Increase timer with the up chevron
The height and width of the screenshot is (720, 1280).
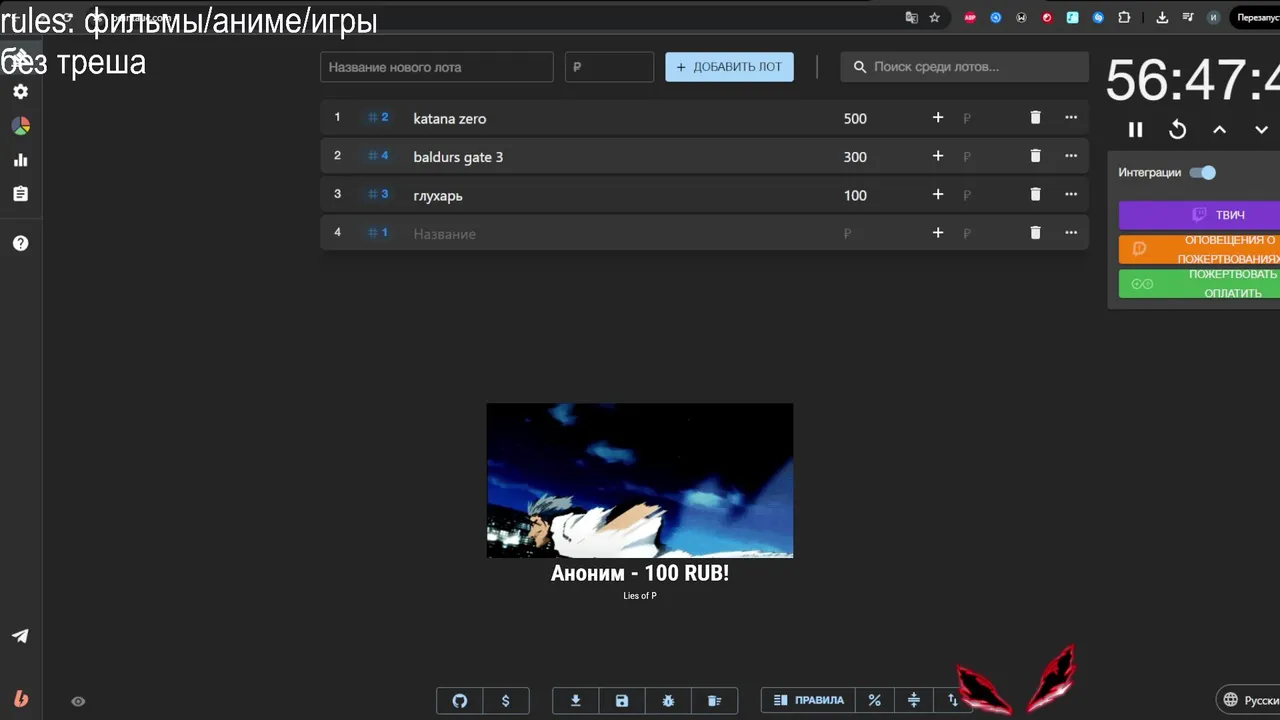point(1220,129)
